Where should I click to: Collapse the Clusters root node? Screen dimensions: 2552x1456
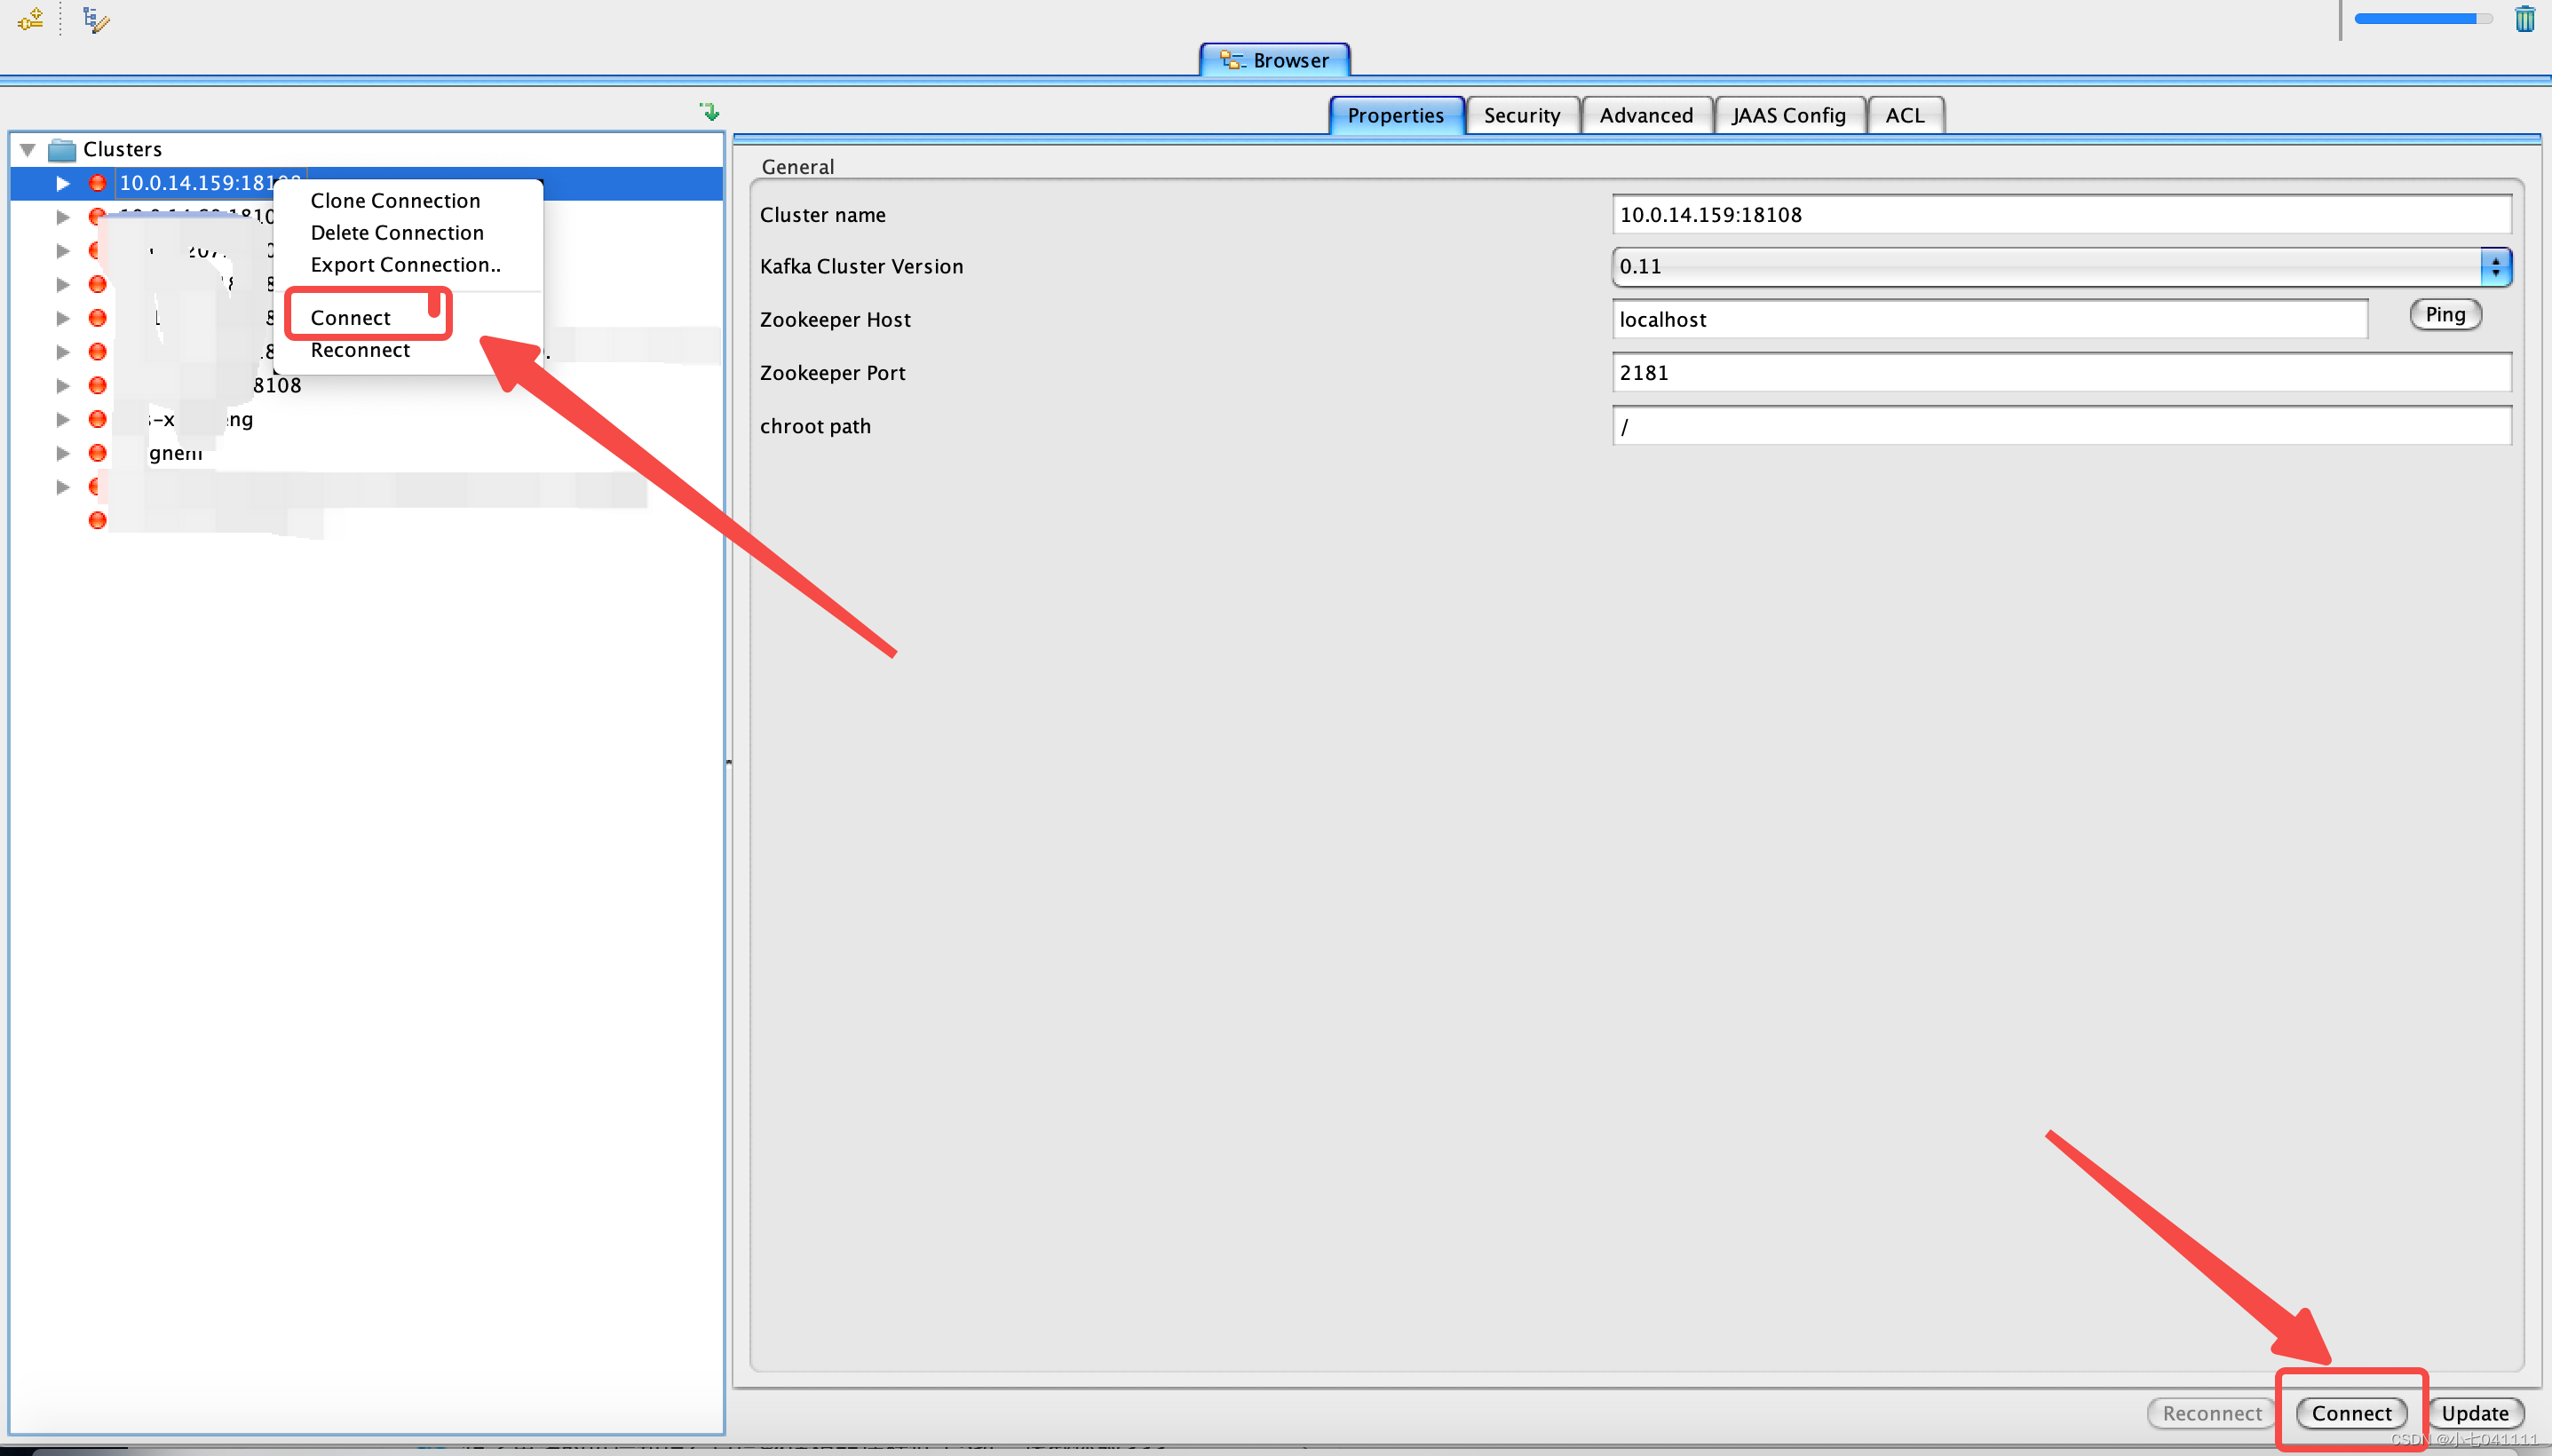[28, 150]
